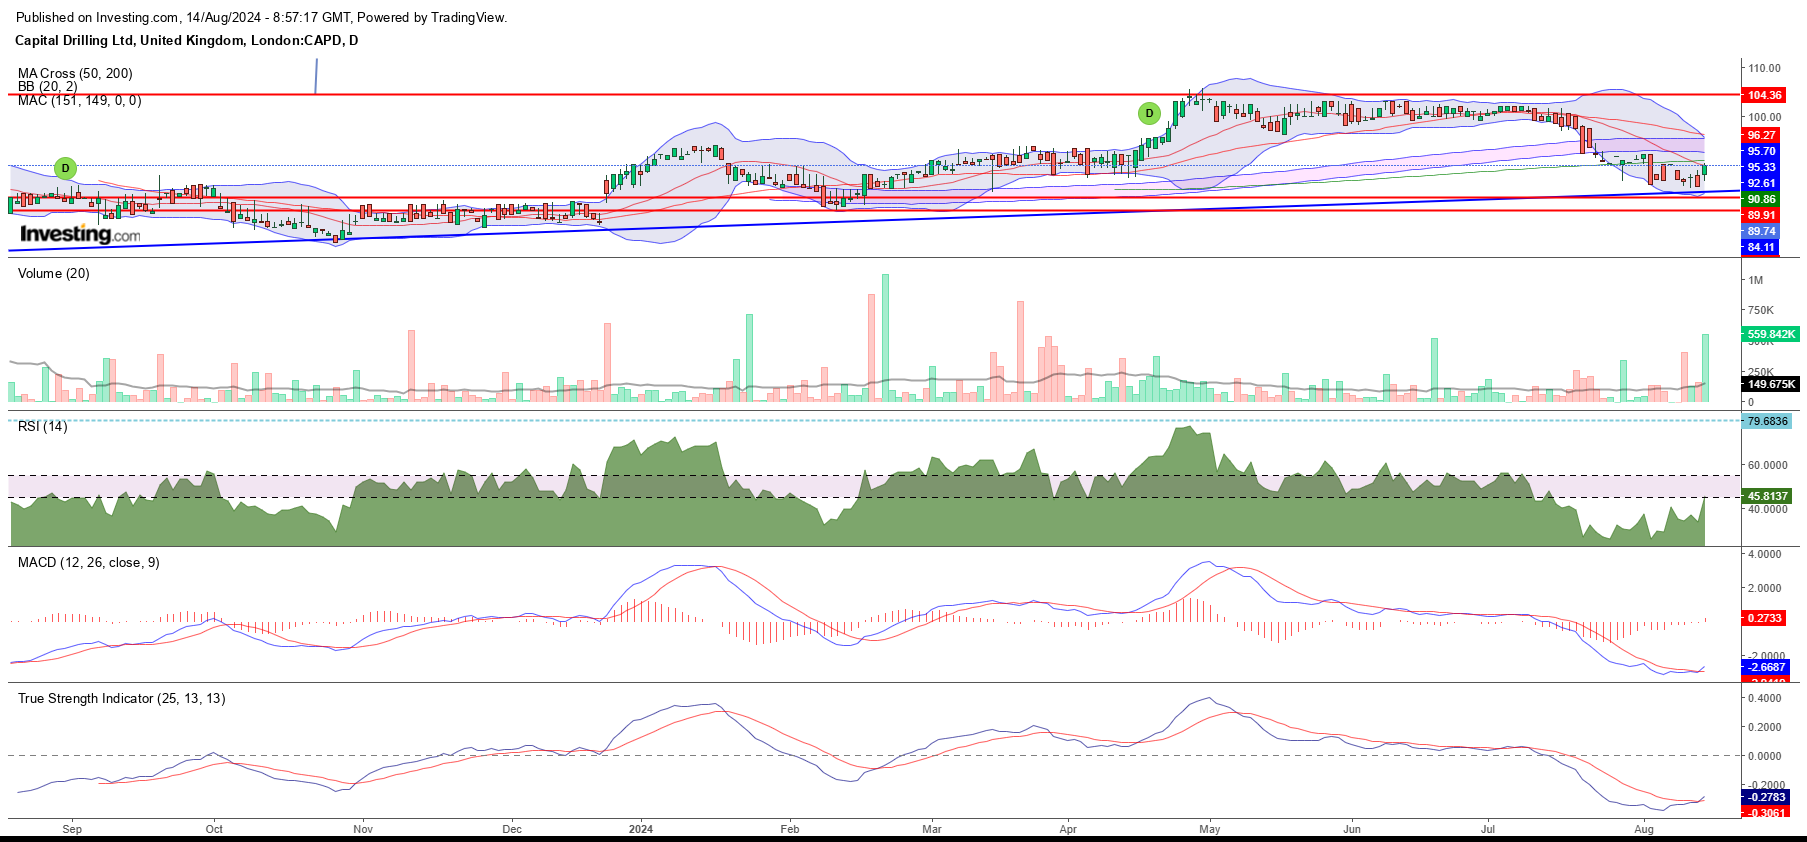Screen dimensions: 1807x842
Task: Click the red 89.91 price label
Action: click(1761, 215)
